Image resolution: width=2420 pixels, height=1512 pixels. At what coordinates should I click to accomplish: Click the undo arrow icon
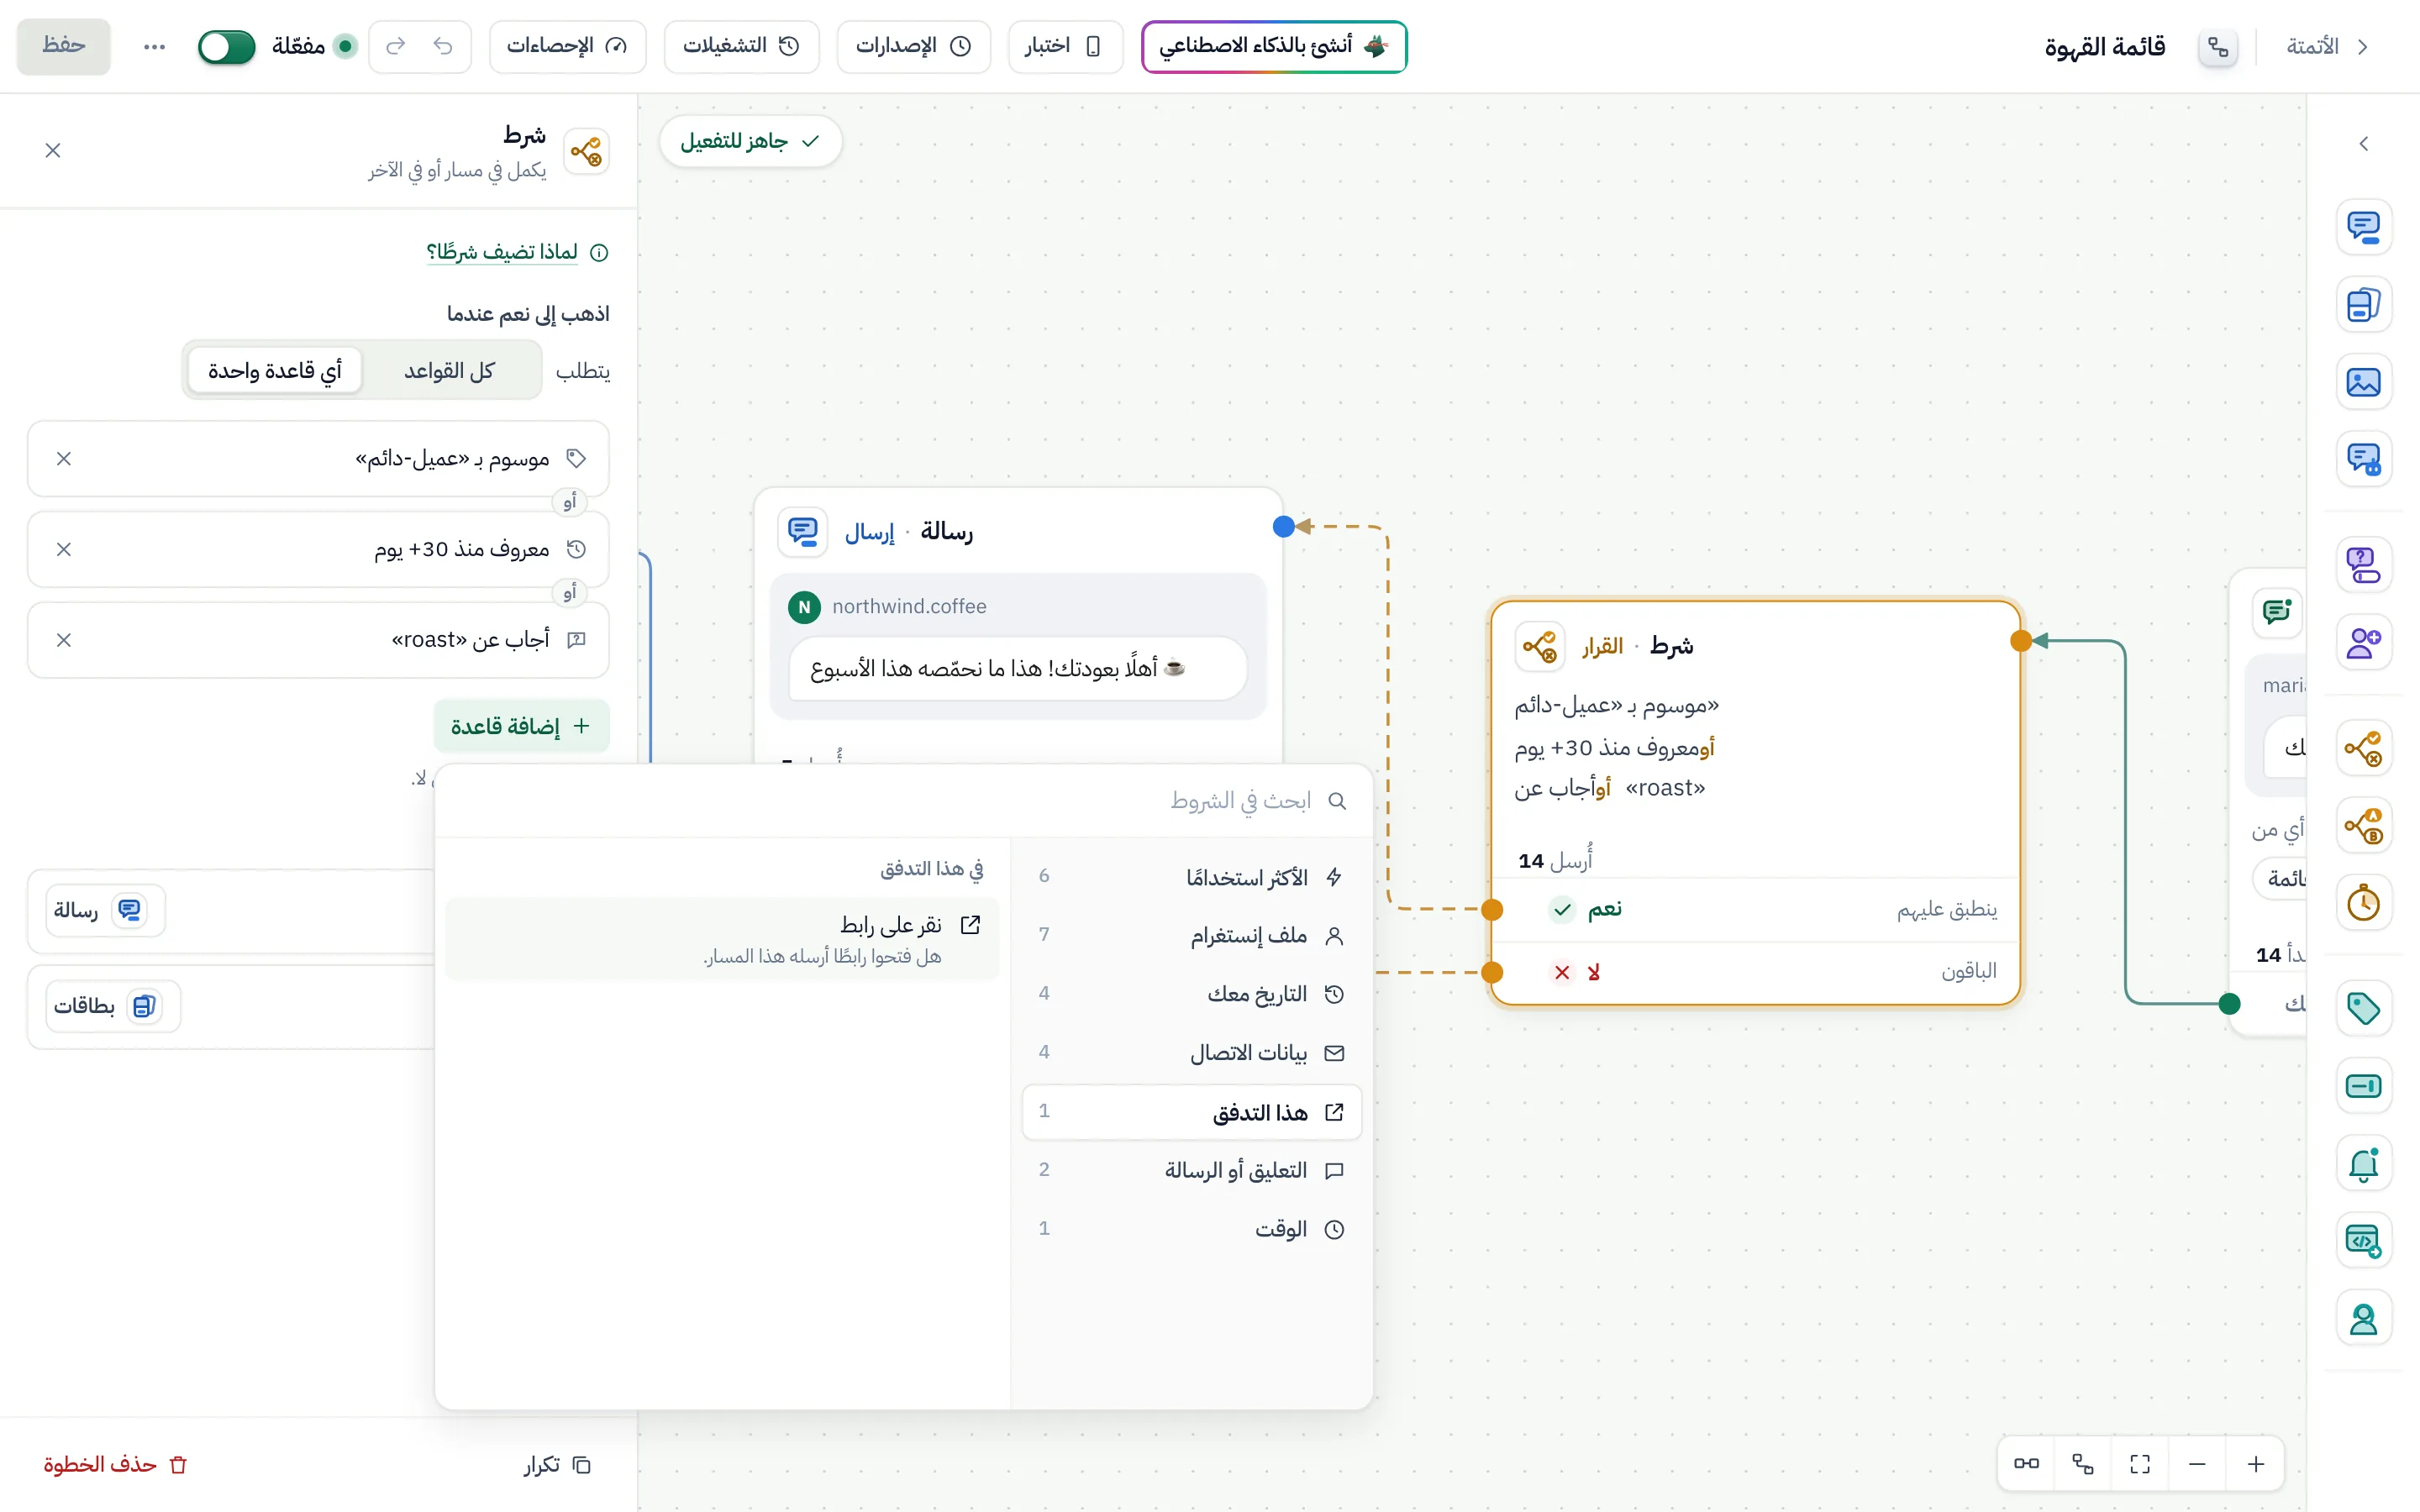pos(443,46)
